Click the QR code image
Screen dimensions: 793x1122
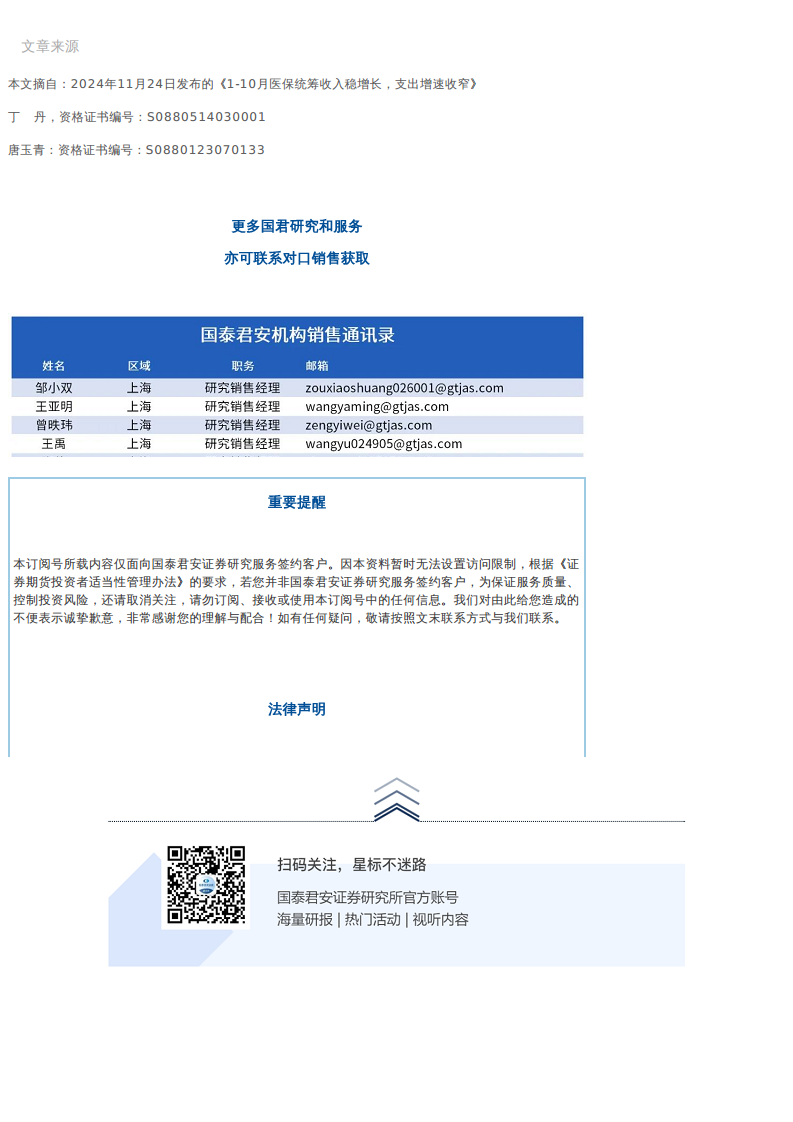click(x=206, y=885)
